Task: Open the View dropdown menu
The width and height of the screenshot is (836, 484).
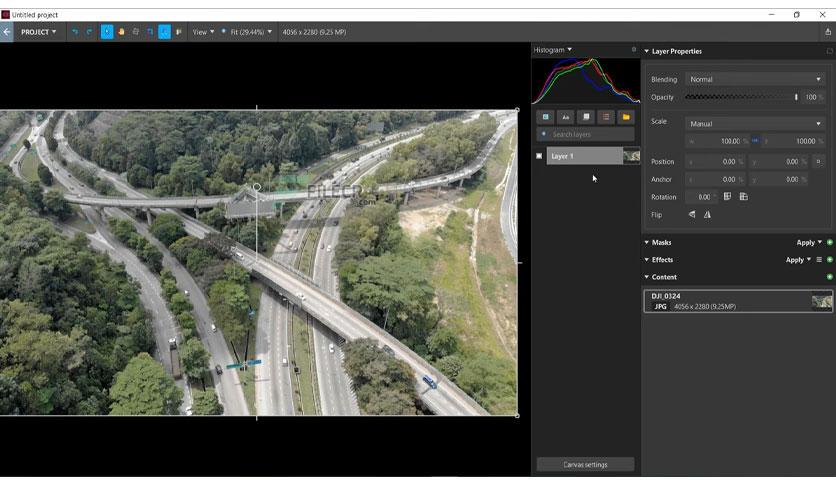Action: click(203, 32)
